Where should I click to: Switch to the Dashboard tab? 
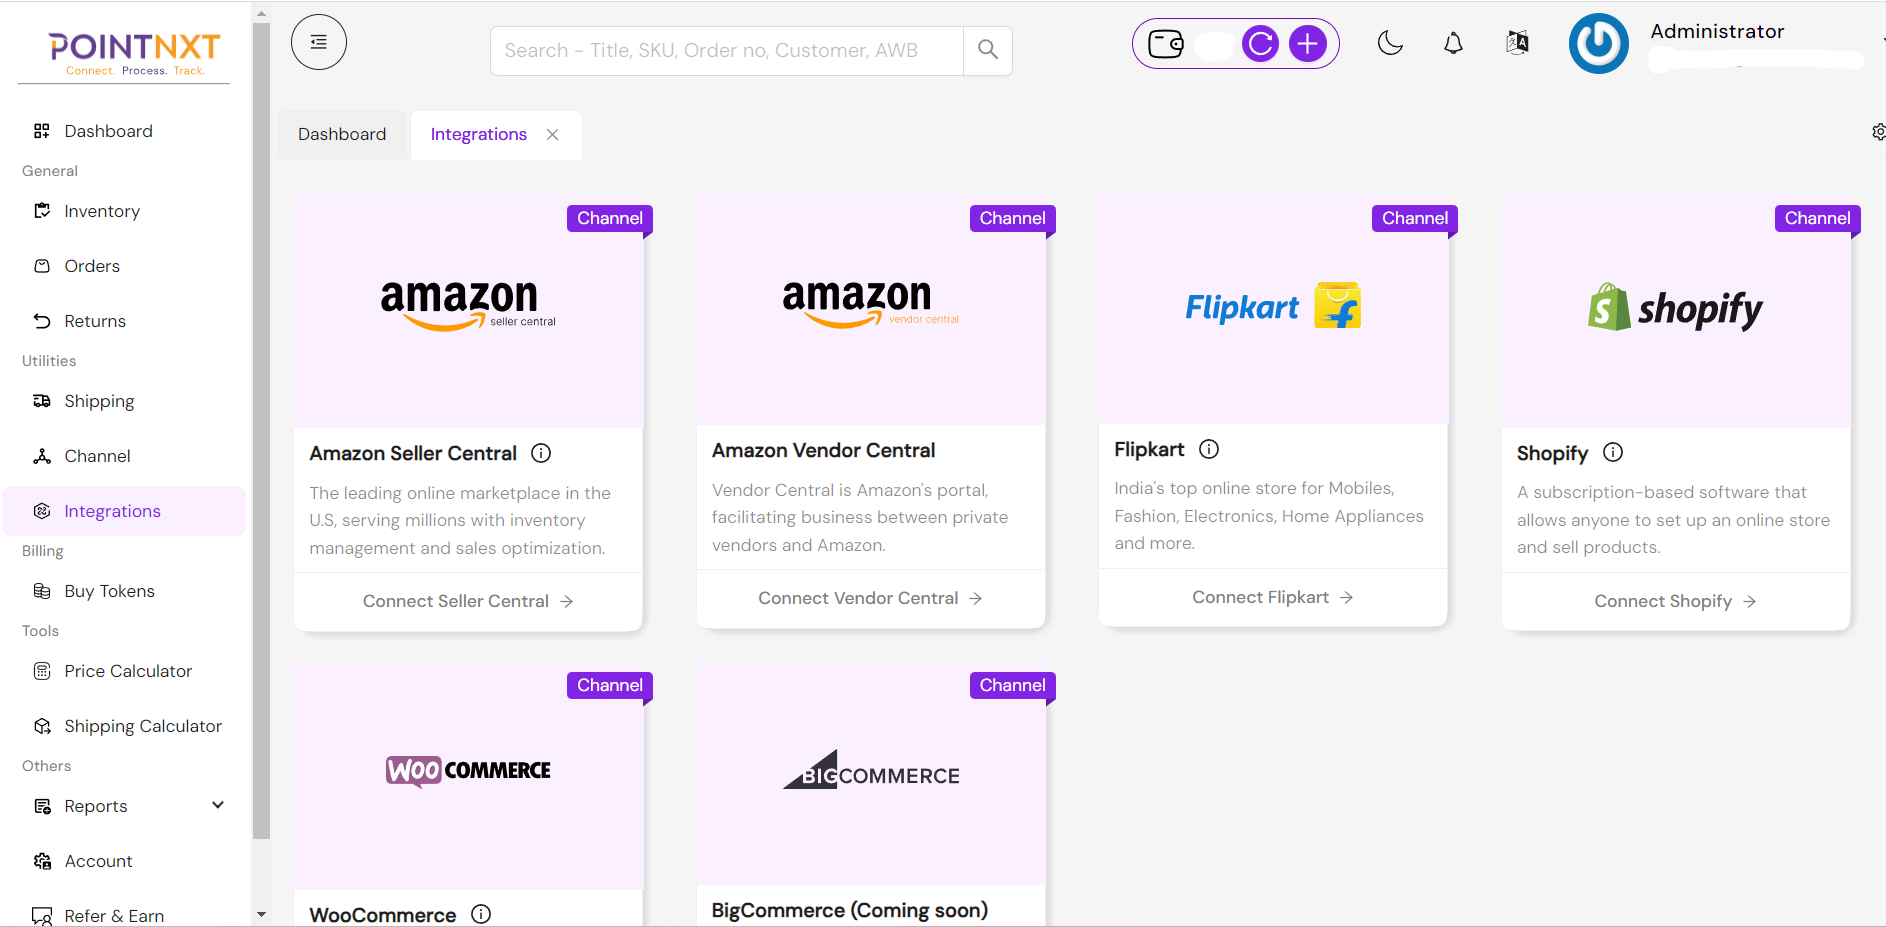click(x=341, y=133)
